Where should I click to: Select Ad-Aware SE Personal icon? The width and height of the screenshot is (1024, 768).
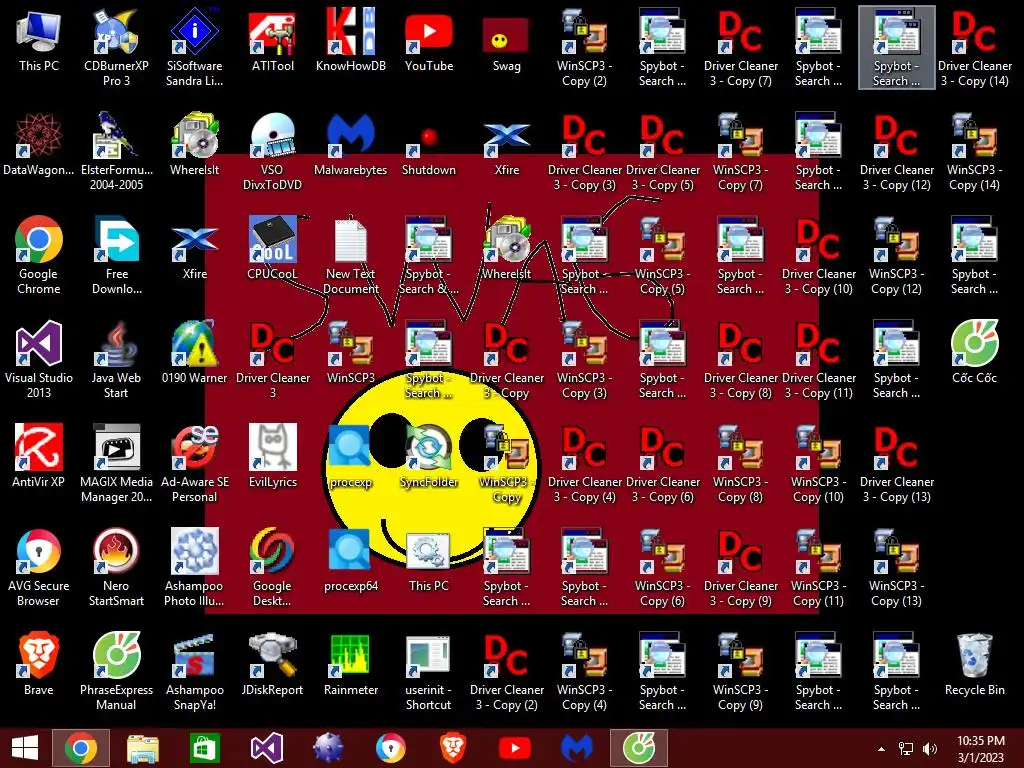[195, 463]
